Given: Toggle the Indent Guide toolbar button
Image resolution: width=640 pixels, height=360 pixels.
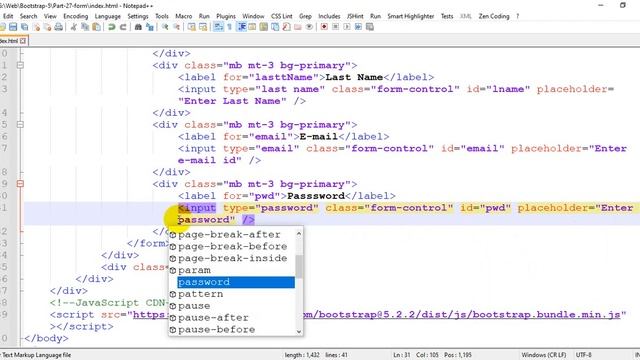Looking at the screenshot, I should click(241, 27).
